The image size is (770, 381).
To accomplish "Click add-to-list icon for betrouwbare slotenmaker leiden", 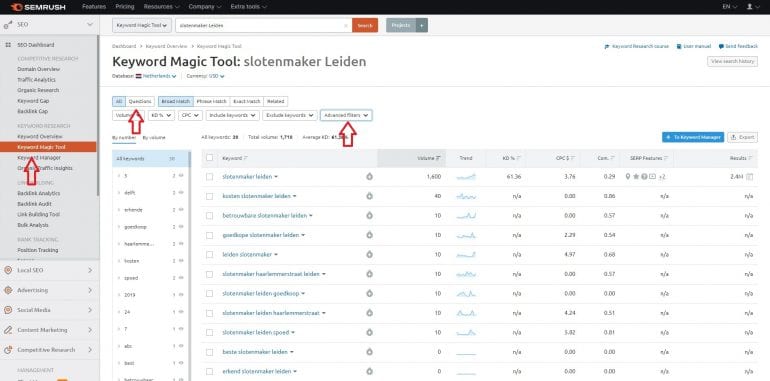I will [369, 216].
